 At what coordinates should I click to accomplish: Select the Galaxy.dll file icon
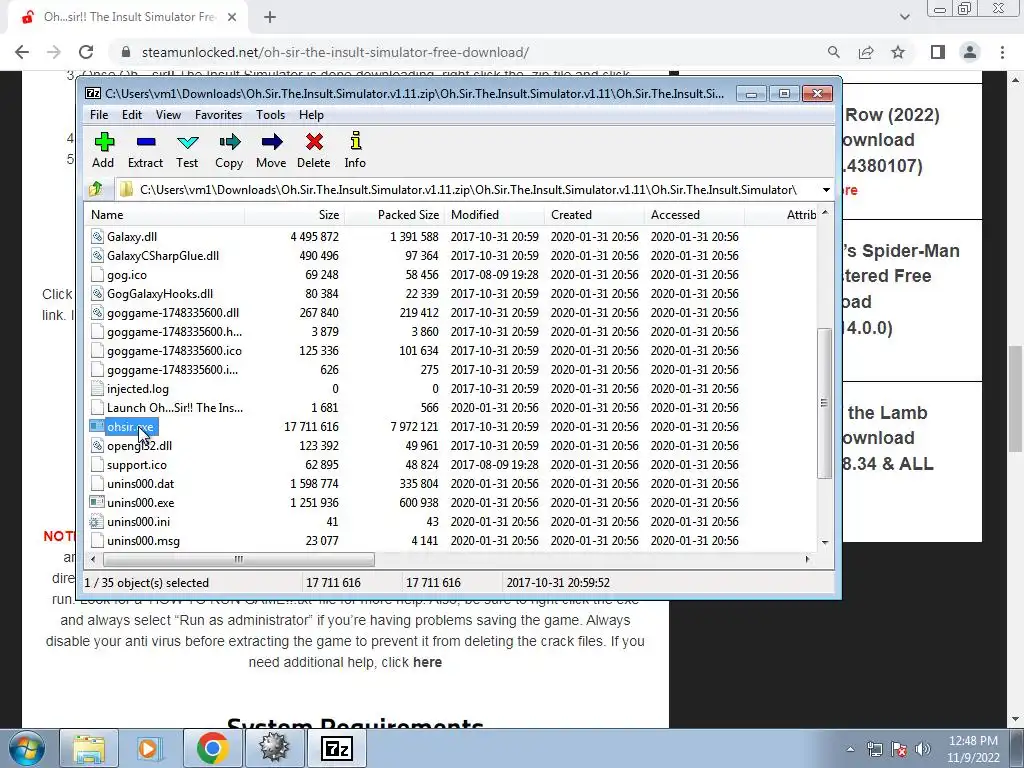(97, 236)
